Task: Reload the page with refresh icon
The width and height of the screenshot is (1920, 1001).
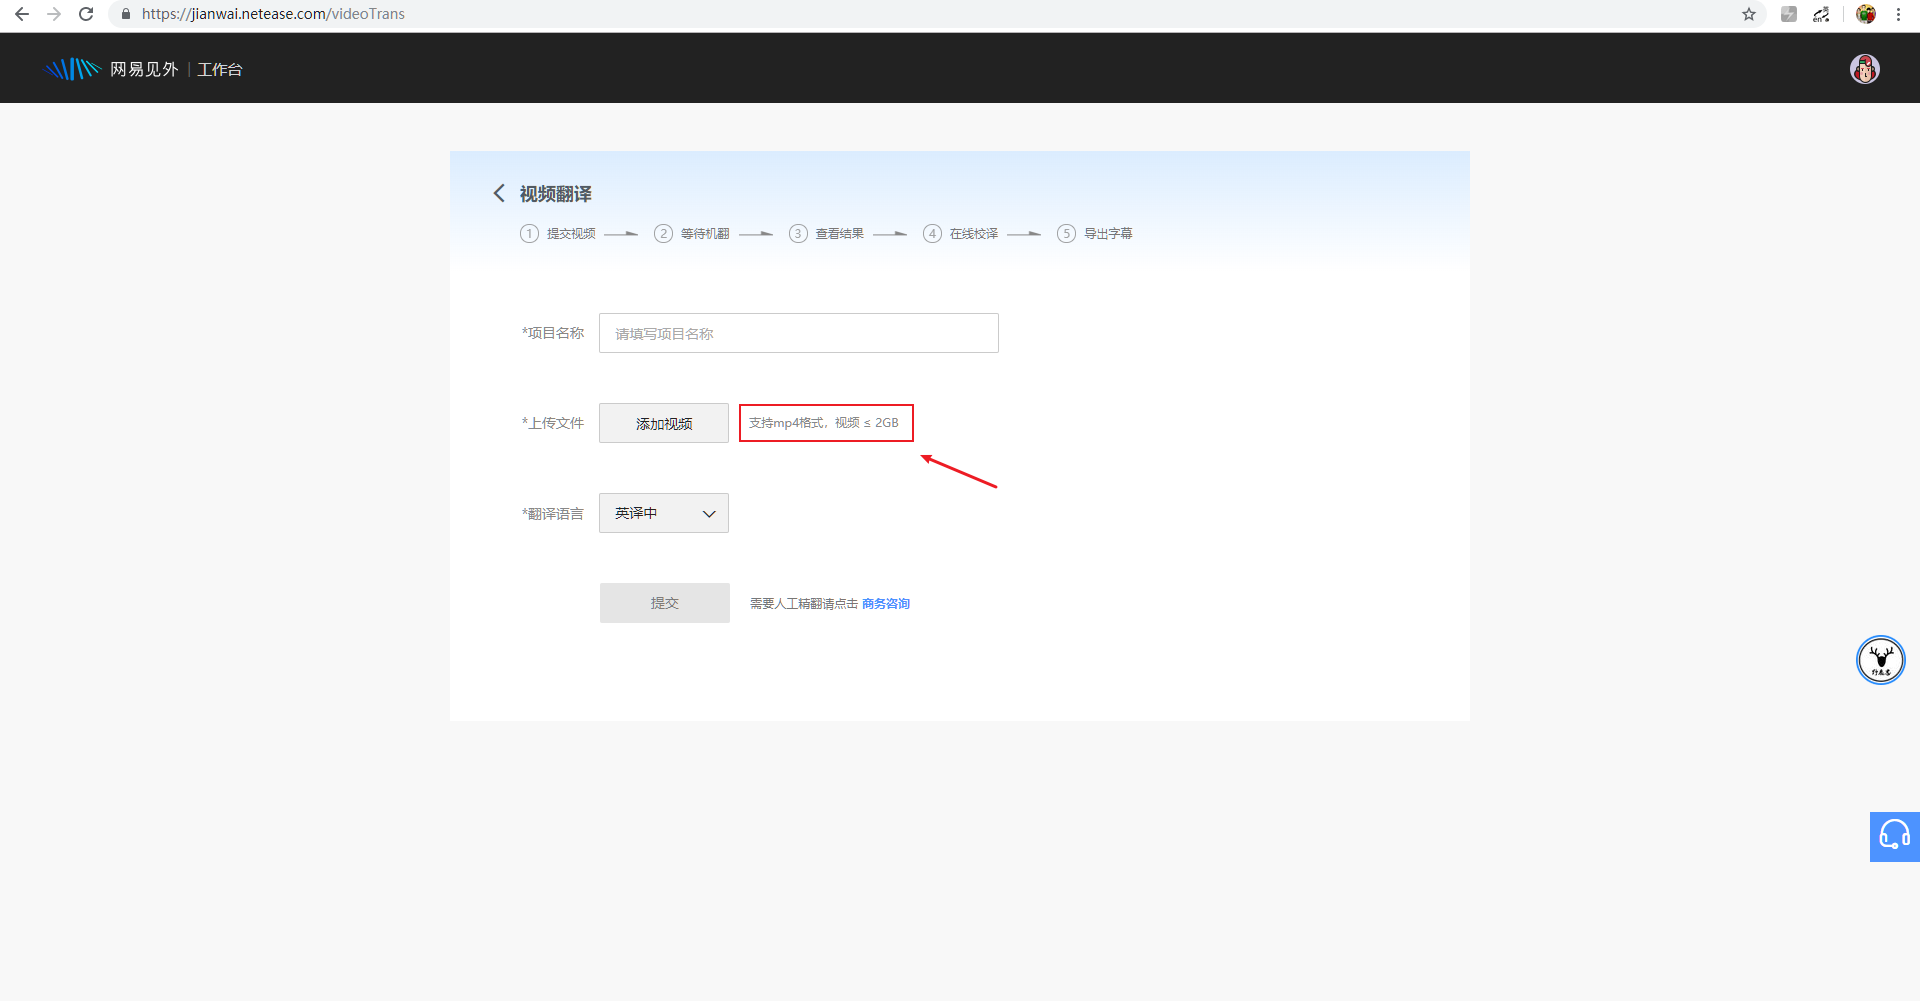Action: 86,14
